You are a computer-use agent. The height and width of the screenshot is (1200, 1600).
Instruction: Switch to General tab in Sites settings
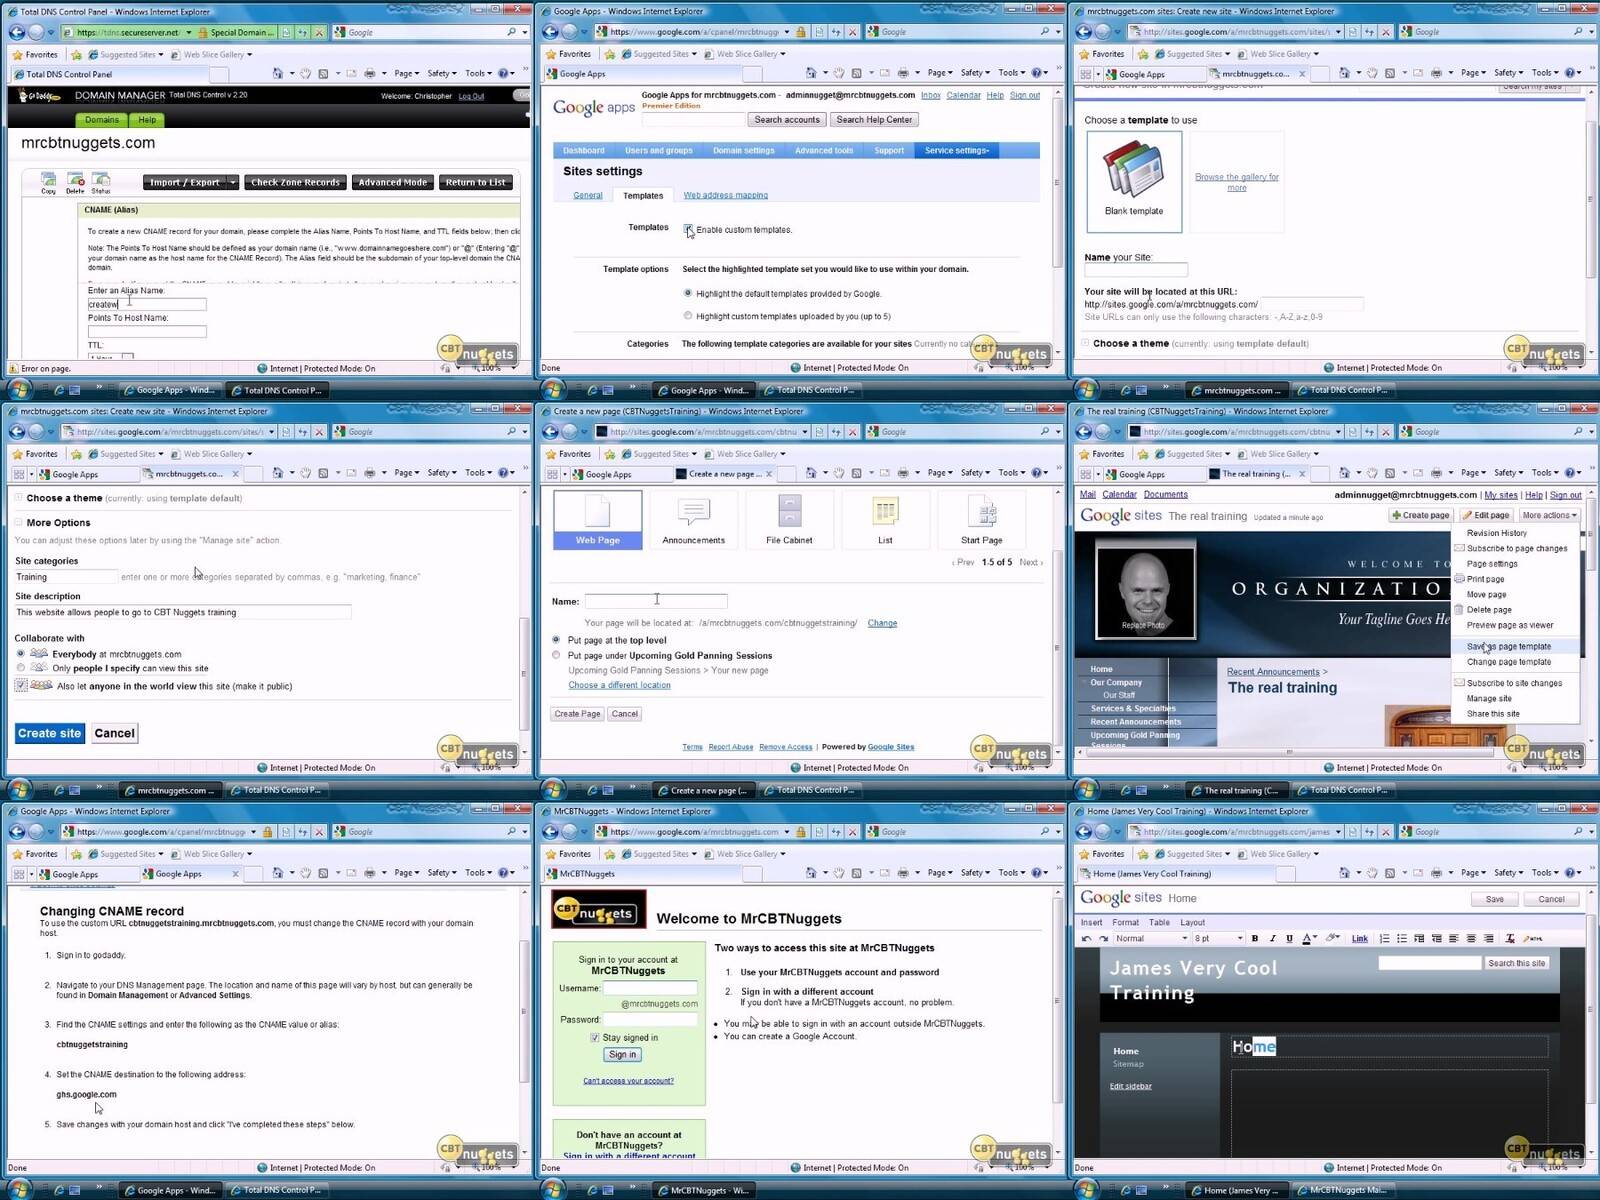(x=588, y=195)
